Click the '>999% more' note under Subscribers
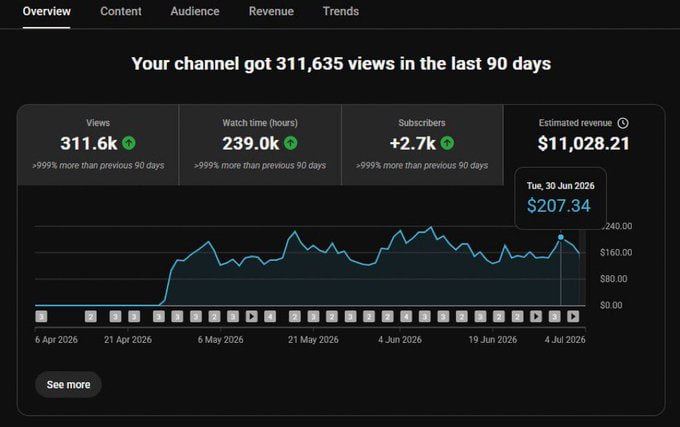680x427 pixels. pyautogui.click(x=422, y=166)
